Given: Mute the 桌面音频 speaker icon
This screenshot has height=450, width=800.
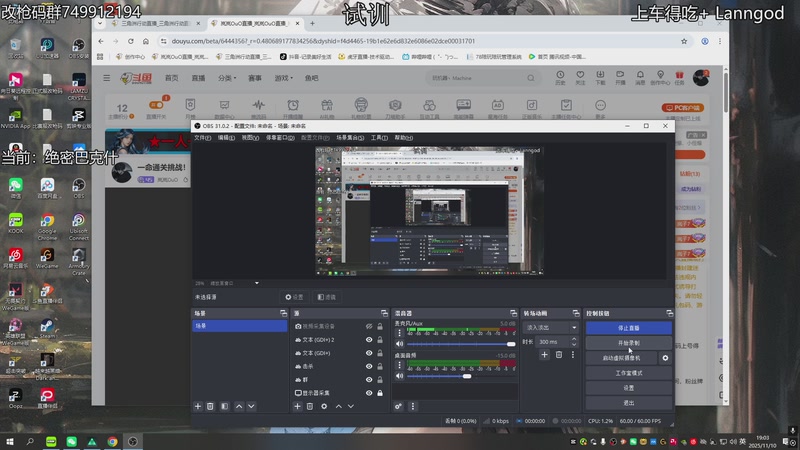Looking at the screenshot, I should pos(399,376).
